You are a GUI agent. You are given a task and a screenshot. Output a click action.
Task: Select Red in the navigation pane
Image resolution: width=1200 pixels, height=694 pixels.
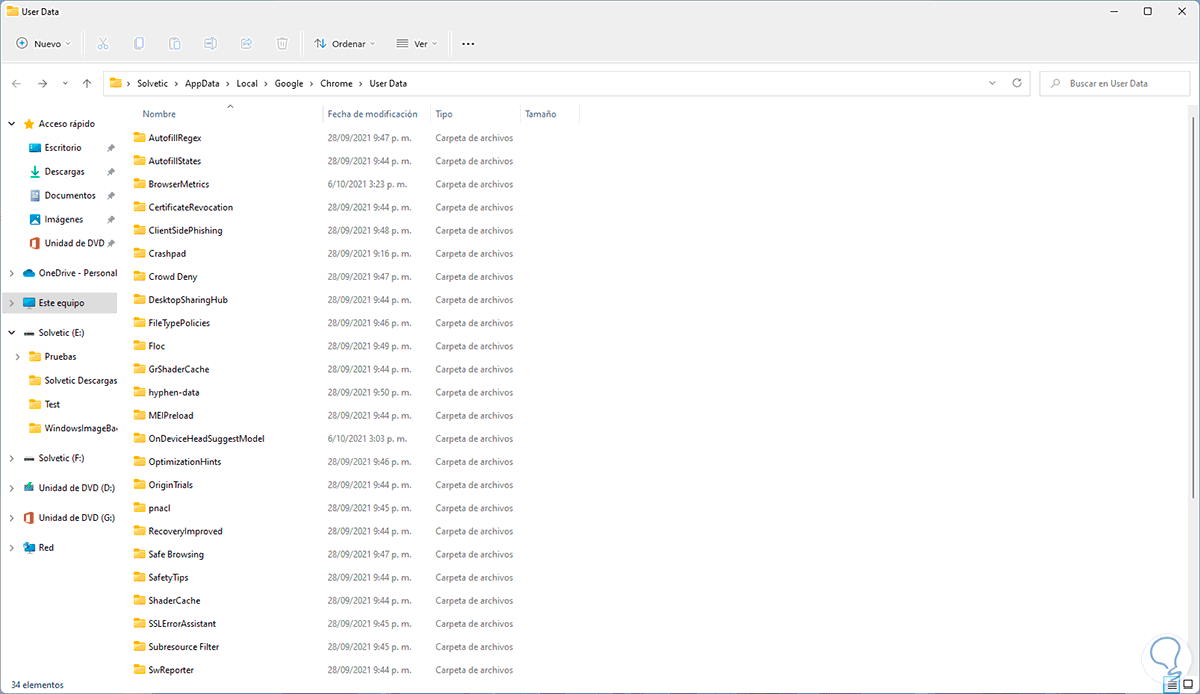[46, 548]
